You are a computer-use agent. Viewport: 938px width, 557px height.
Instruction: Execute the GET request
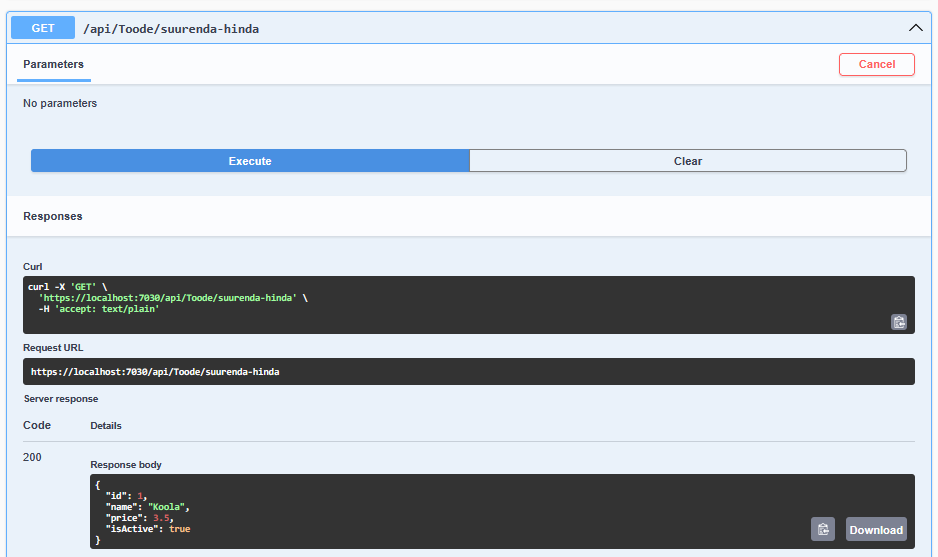click(x=250, y=161)
